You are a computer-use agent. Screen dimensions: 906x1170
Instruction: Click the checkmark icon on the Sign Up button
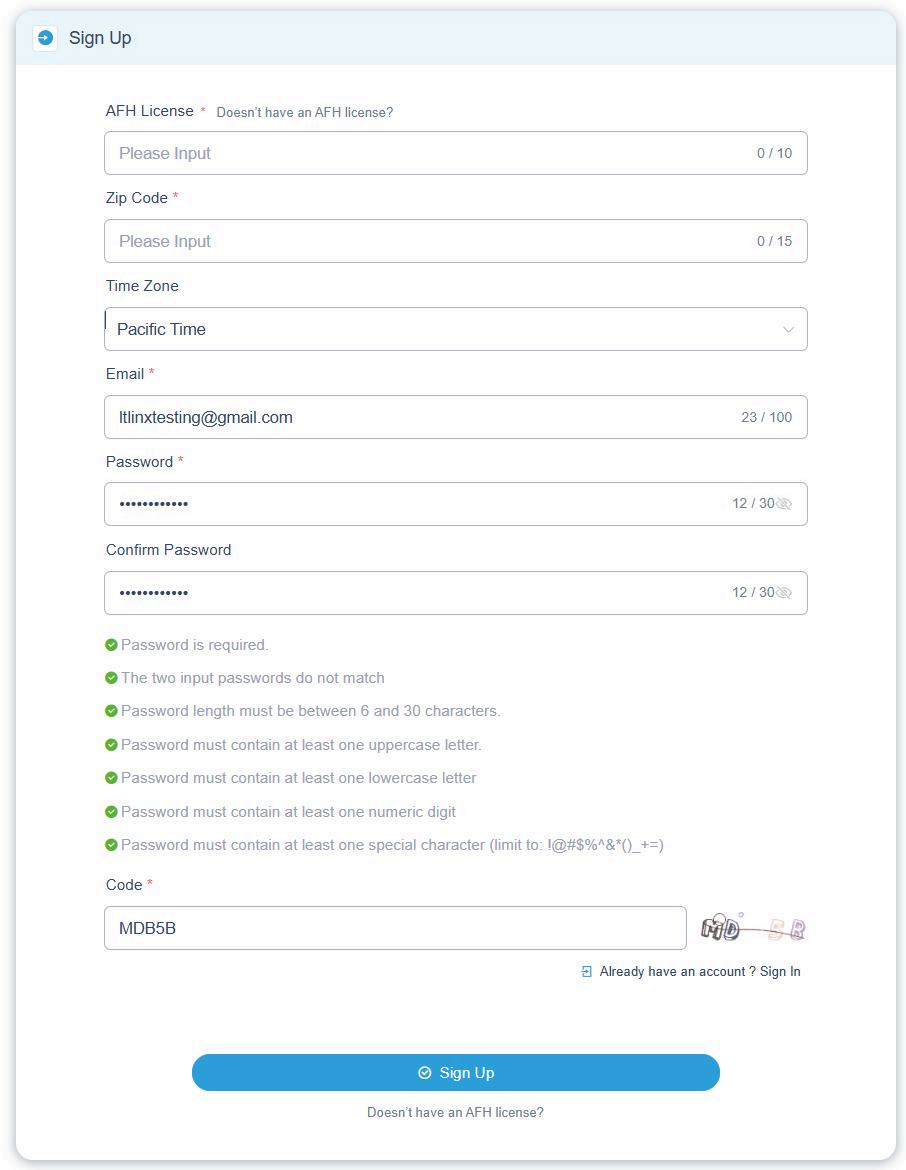[425, 1073]
